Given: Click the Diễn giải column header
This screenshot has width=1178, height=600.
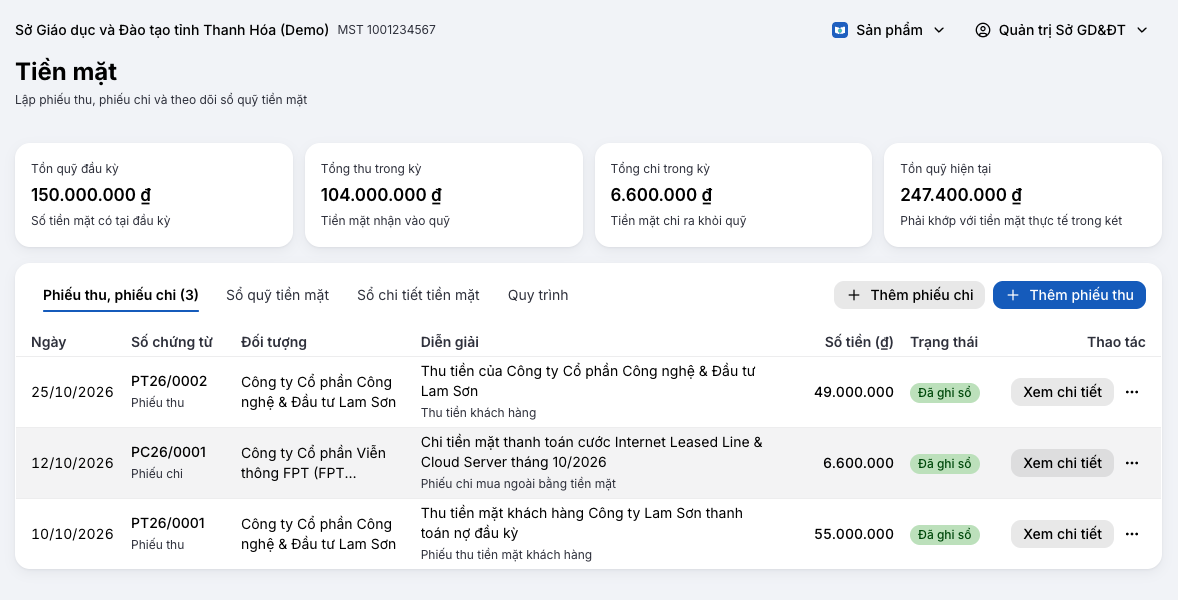Looking at the screenshot, I should click(450, 342).
